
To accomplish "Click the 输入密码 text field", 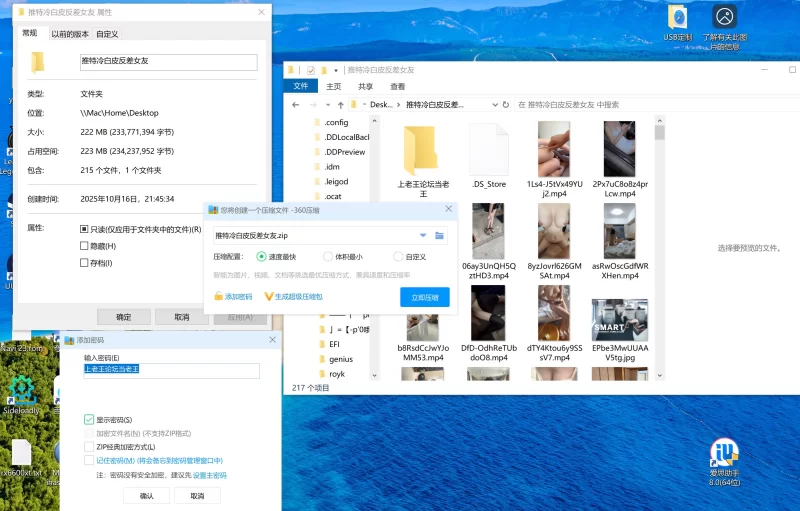I will coord(170,370).
